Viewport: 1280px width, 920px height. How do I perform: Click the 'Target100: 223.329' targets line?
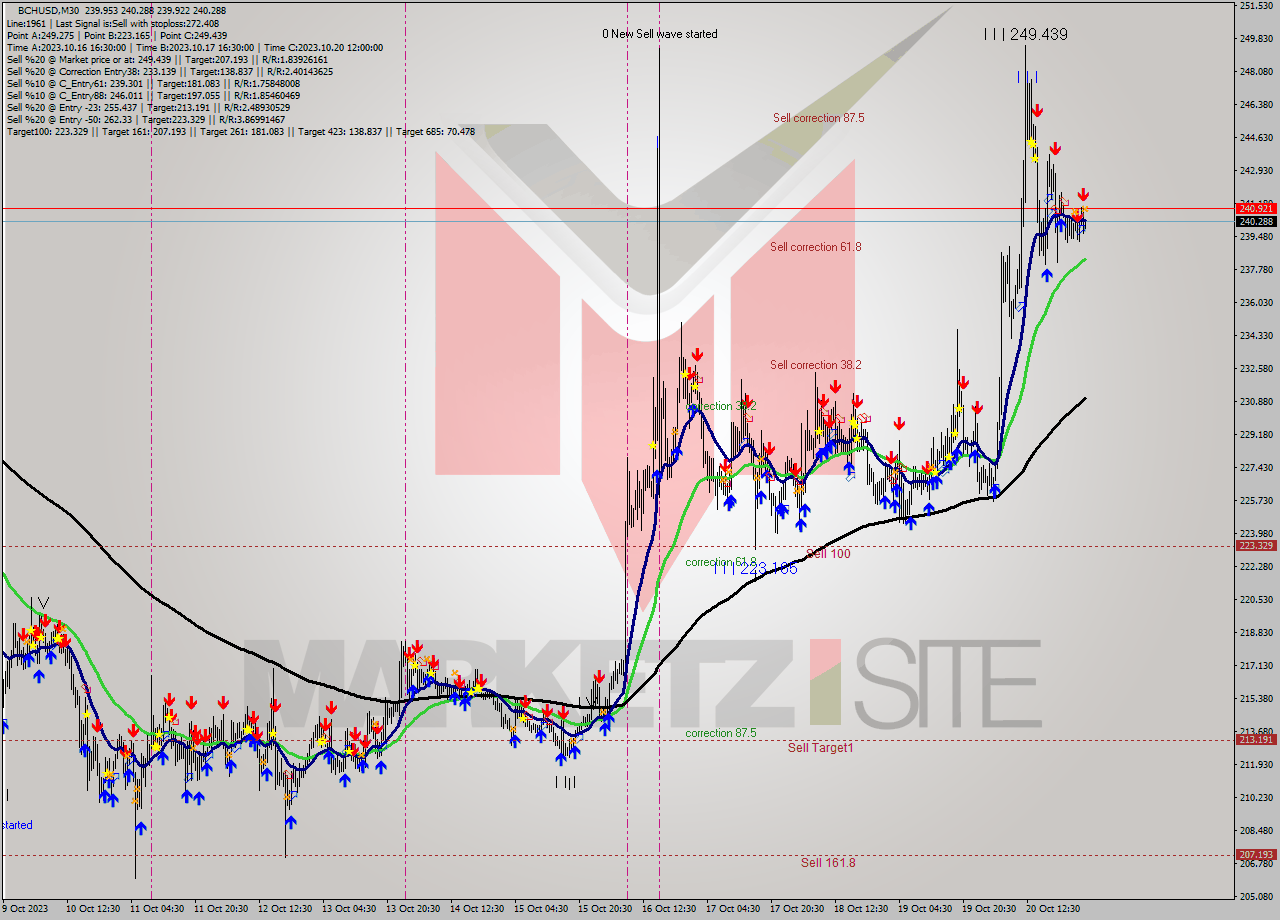[x=241, y=131]
